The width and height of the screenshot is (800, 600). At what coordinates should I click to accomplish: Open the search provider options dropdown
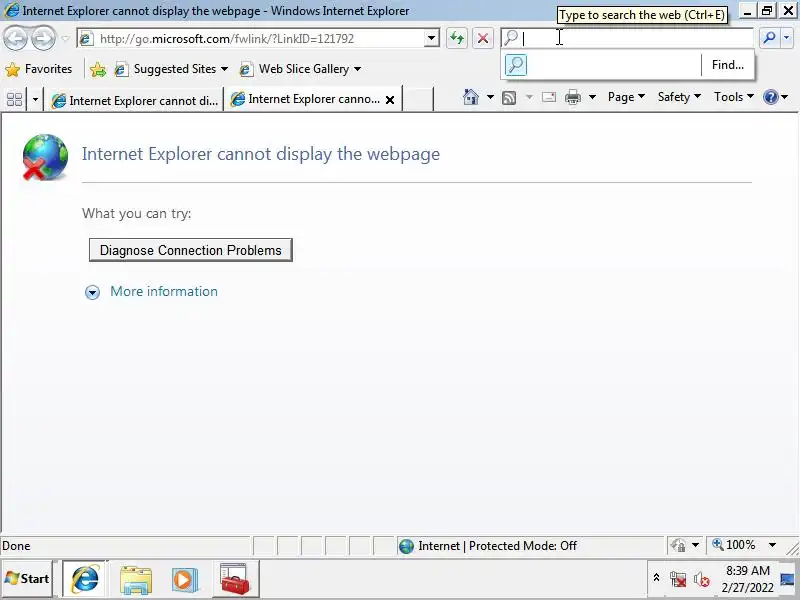[787, 38]
